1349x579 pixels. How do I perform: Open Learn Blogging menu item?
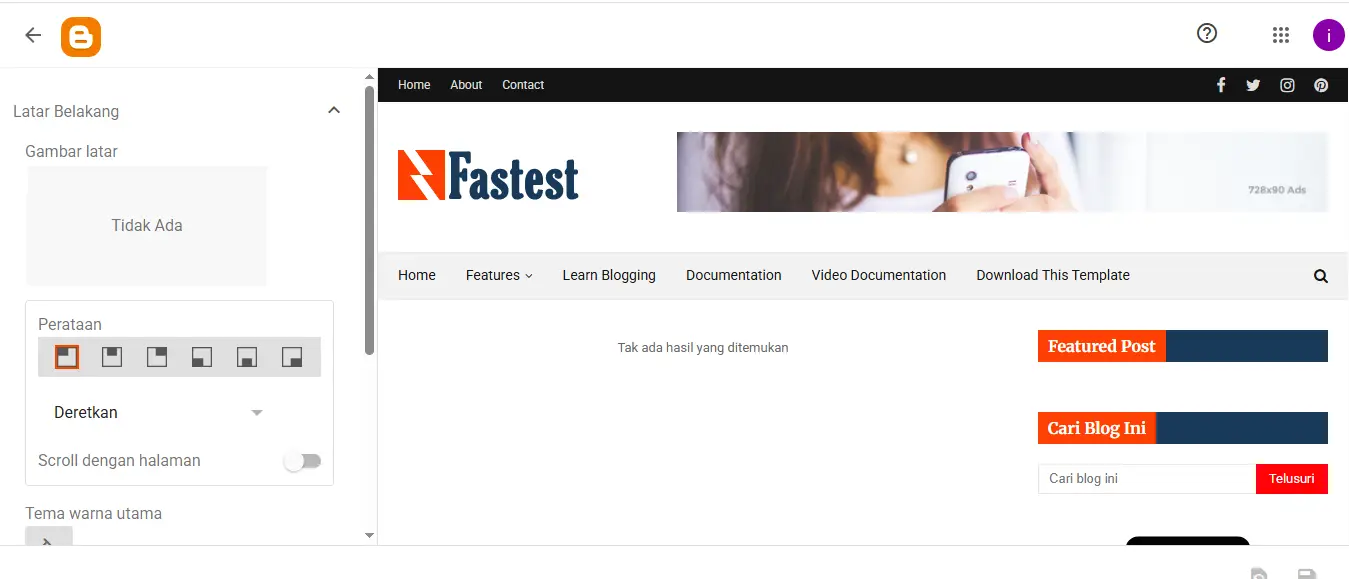[609, 275]
